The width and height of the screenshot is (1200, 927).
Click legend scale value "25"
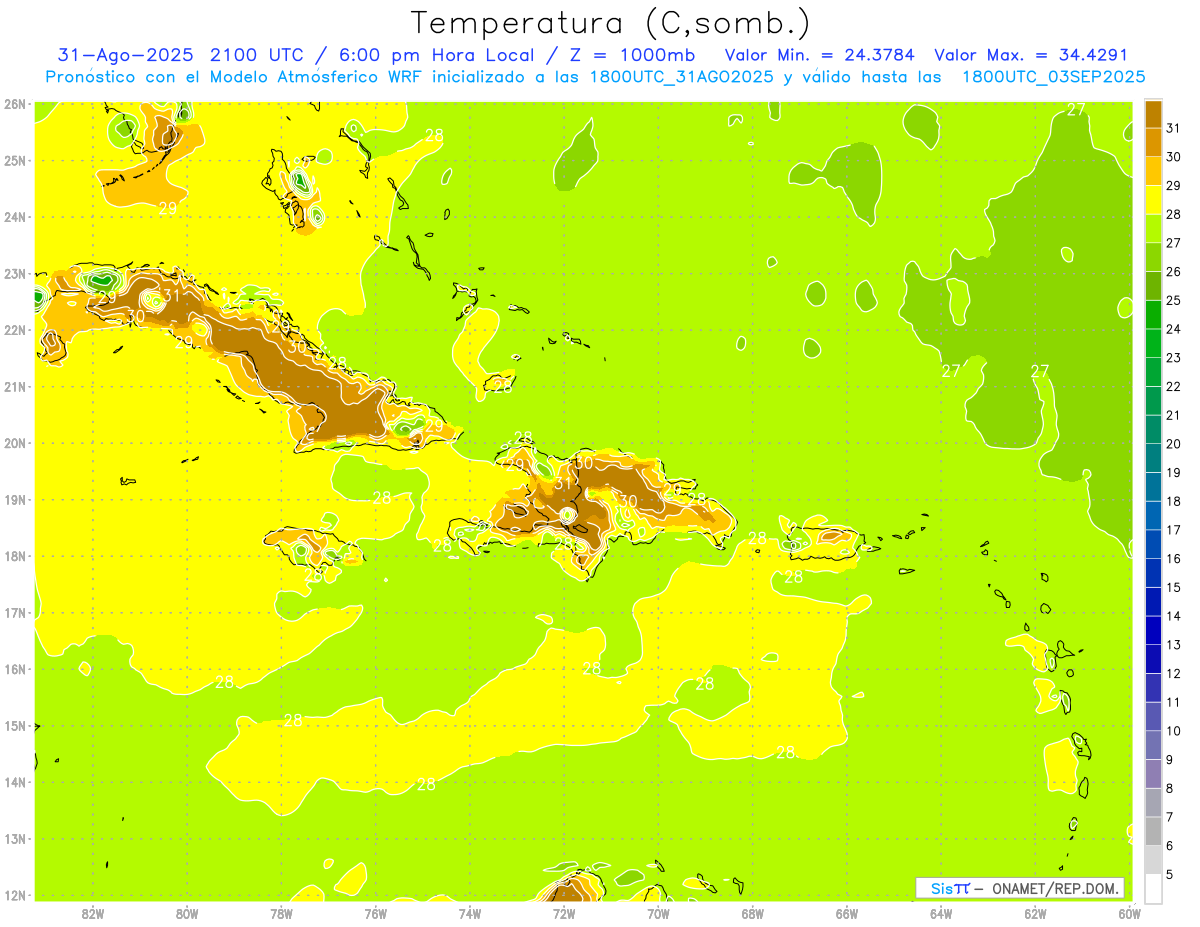point(1174,300)
